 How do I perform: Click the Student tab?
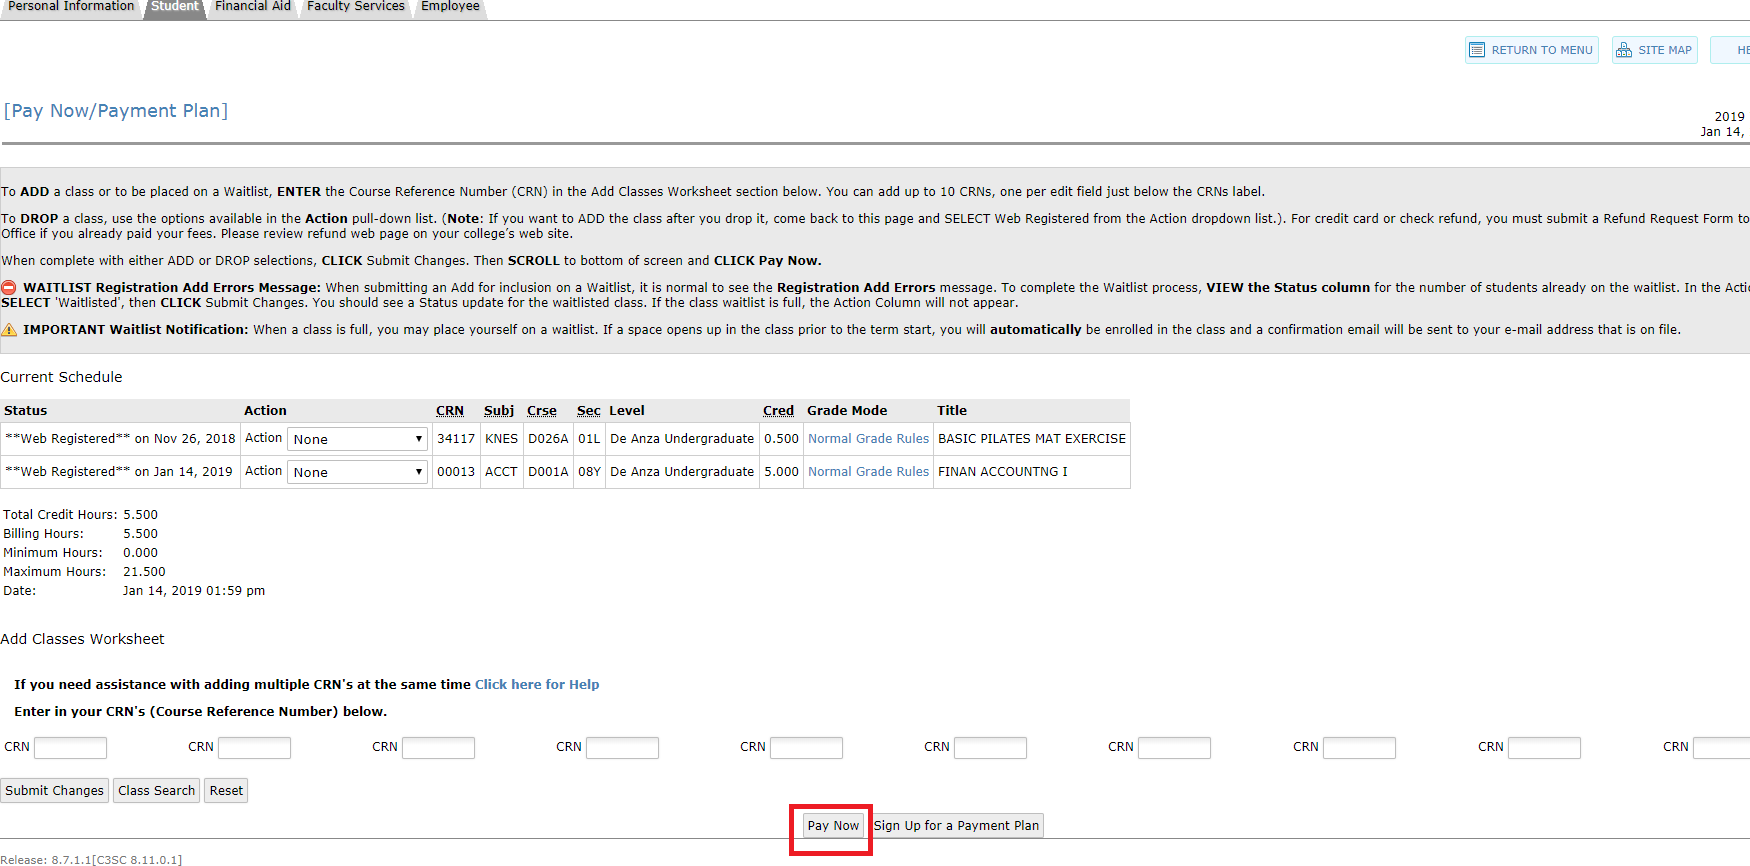click(x=175, y=7)
